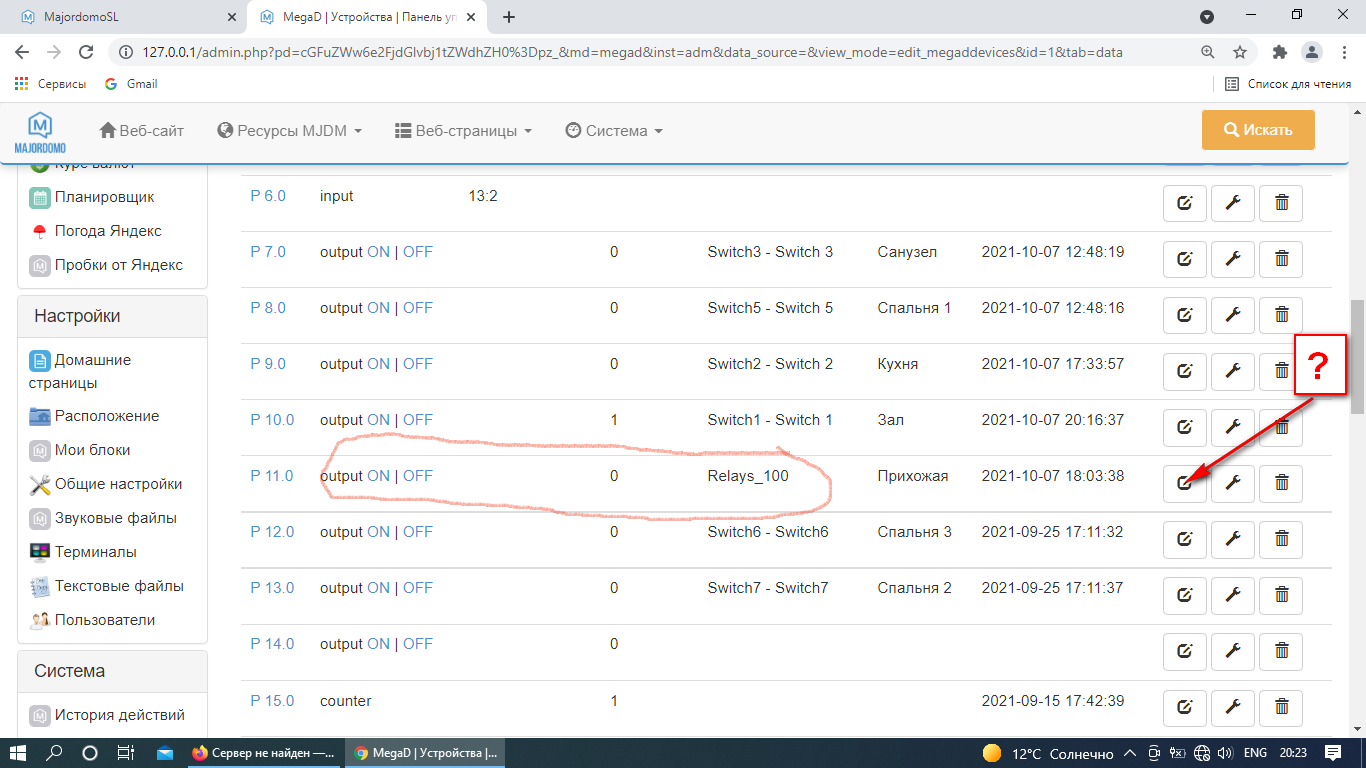Delete the Relays_100 row P 11.0

[x=1281, y=484]
